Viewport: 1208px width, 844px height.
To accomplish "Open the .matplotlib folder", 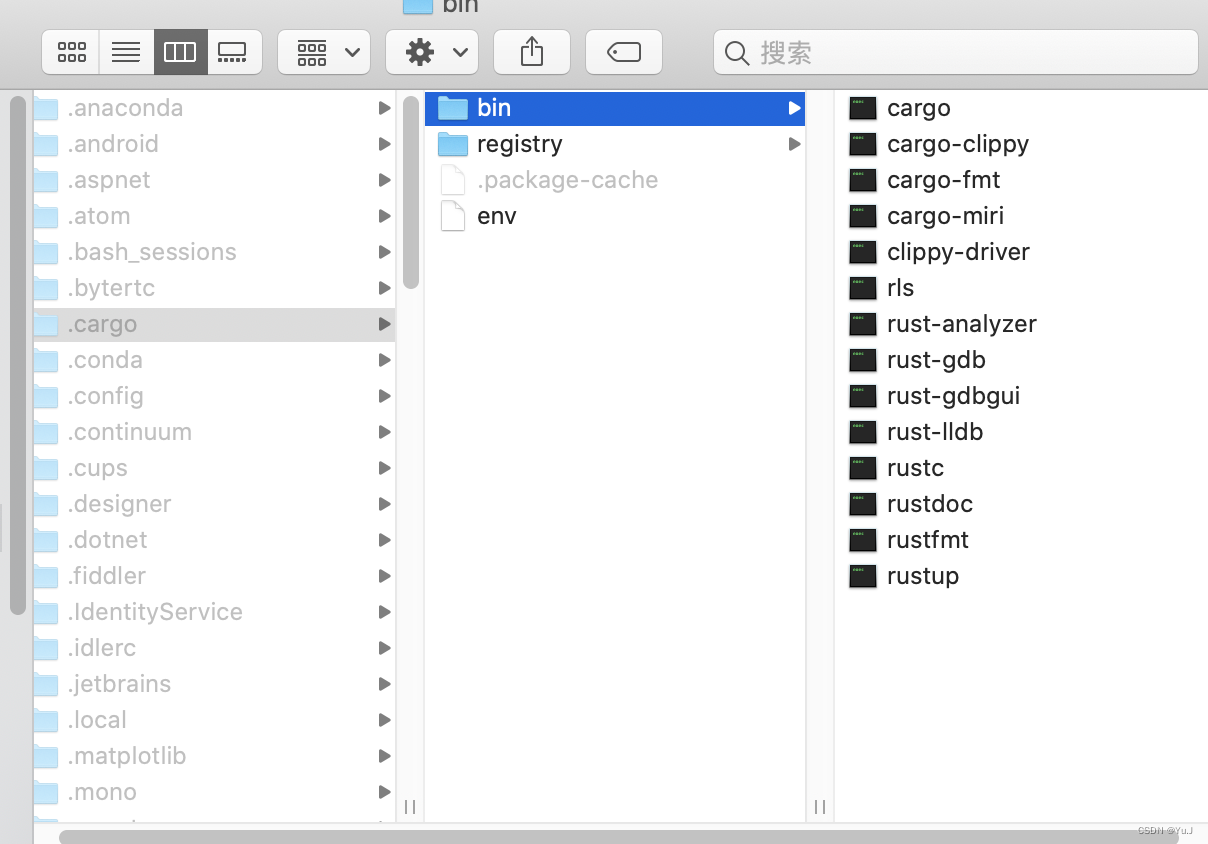I will pyautogui.click(x=214, y=756).
